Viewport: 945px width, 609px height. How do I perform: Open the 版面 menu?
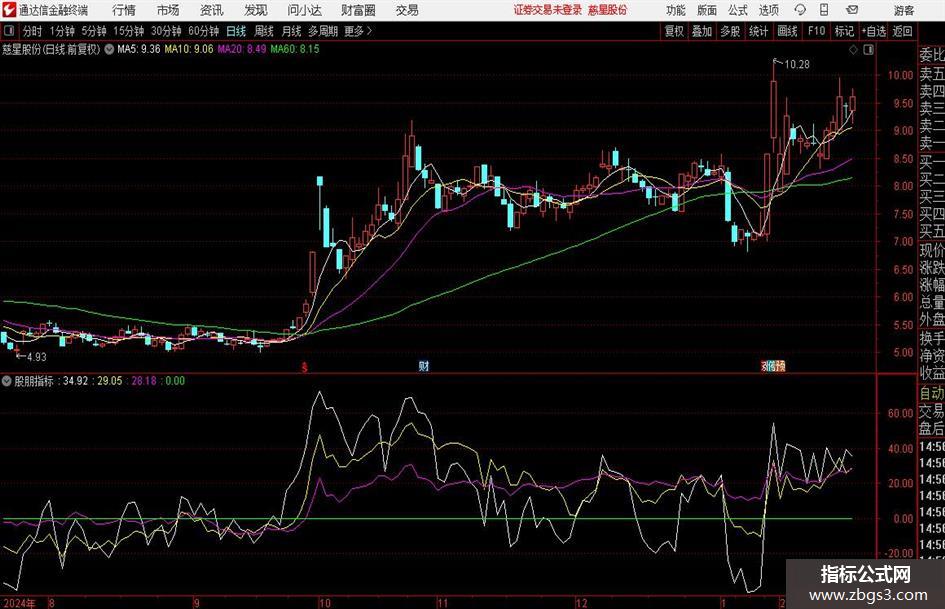point(706,10)
